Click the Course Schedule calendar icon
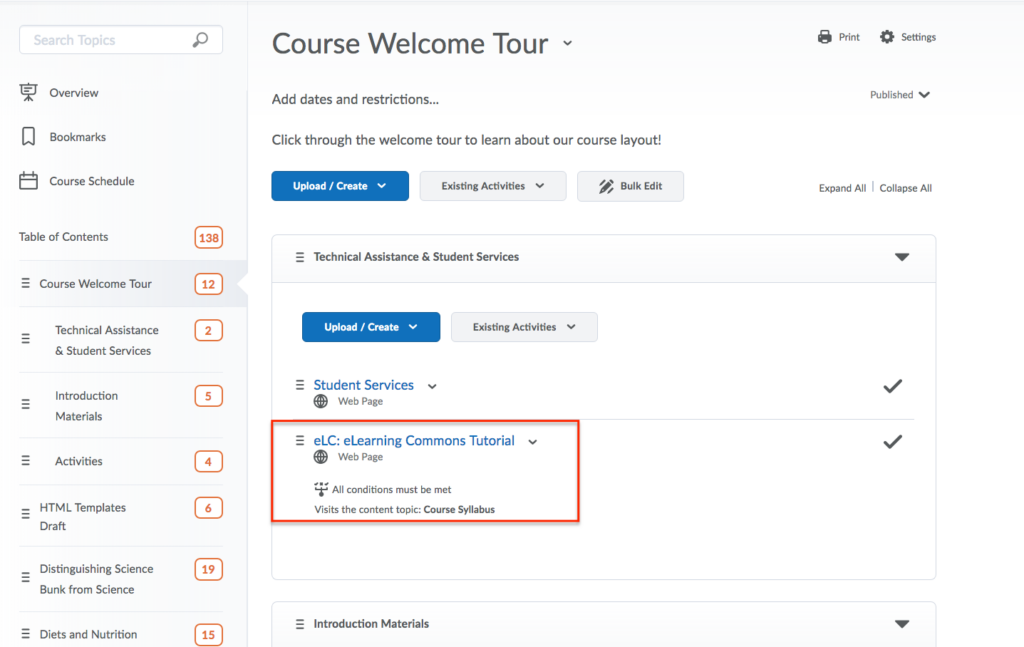The height and width of the screenshot is (647, 1024). [x=28, y=181]
